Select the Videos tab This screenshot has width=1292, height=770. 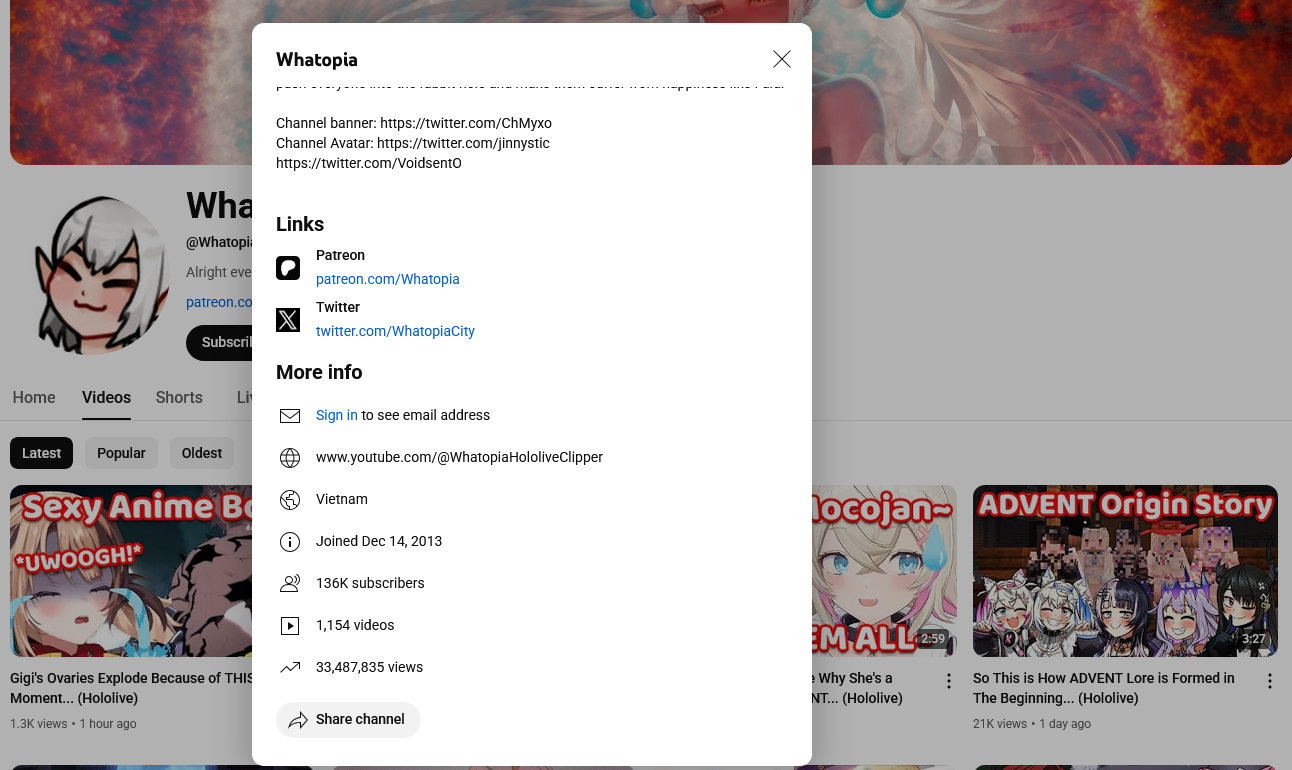(106, 397)
